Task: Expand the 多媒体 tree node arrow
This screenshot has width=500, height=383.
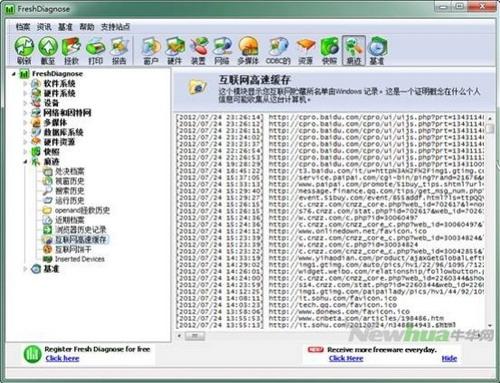Action: coord(25,122)
